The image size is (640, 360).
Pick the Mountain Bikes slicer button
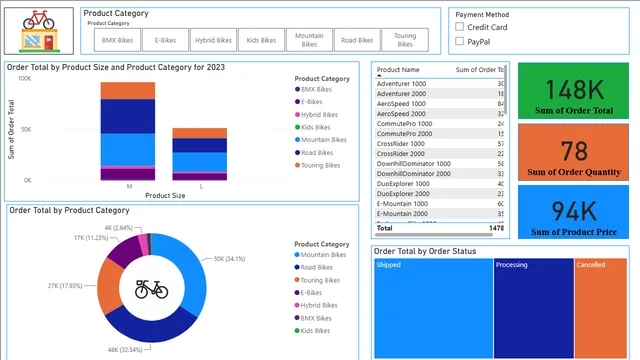point(309,40)
